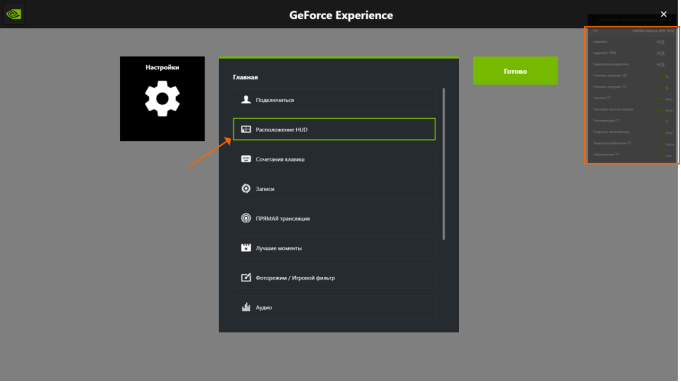Click the Записи recording icon

click(246, 188)
